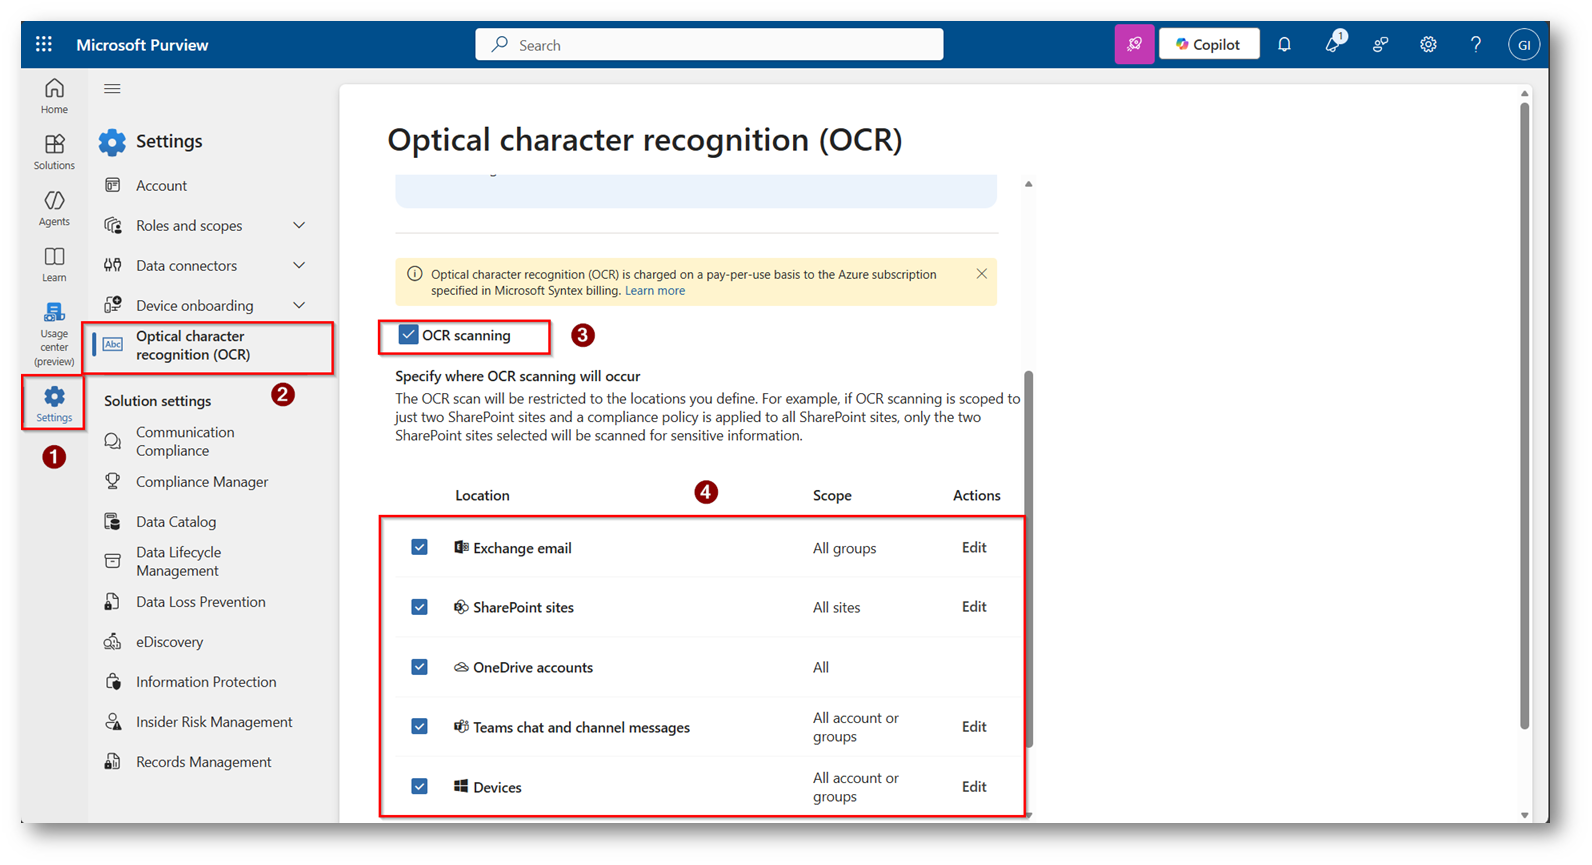Uncheck the Exchange email location

420,547
